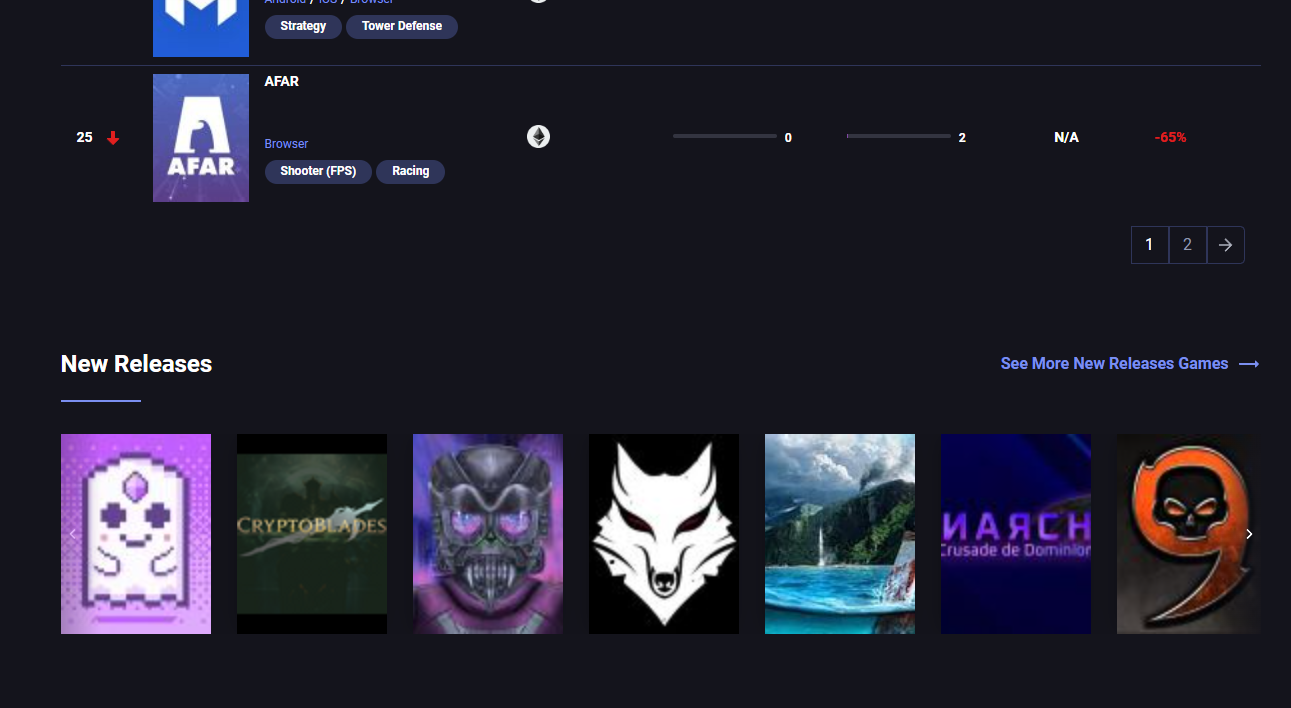The image size is (1291, 708).
Task: Click the Ethereum icon on the top game row
Action: point(538,3)
